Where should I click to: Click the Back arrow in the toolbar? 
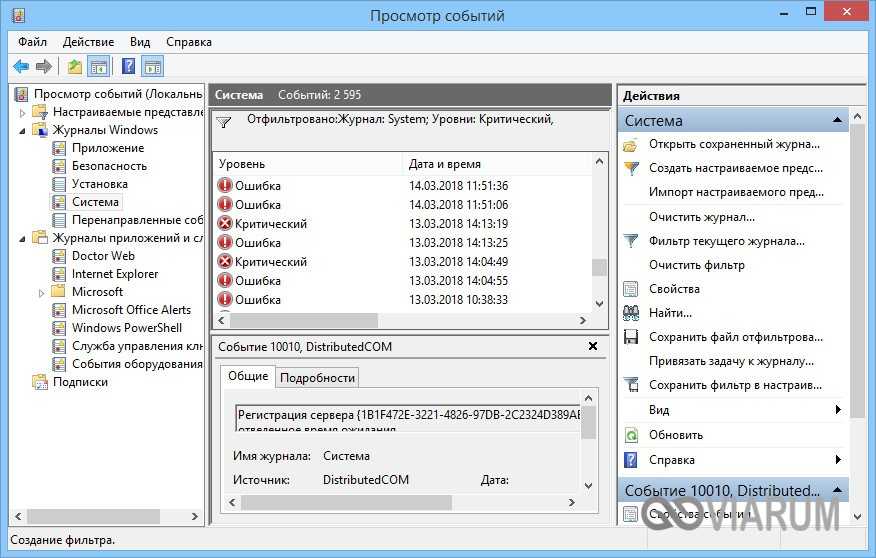21,67
